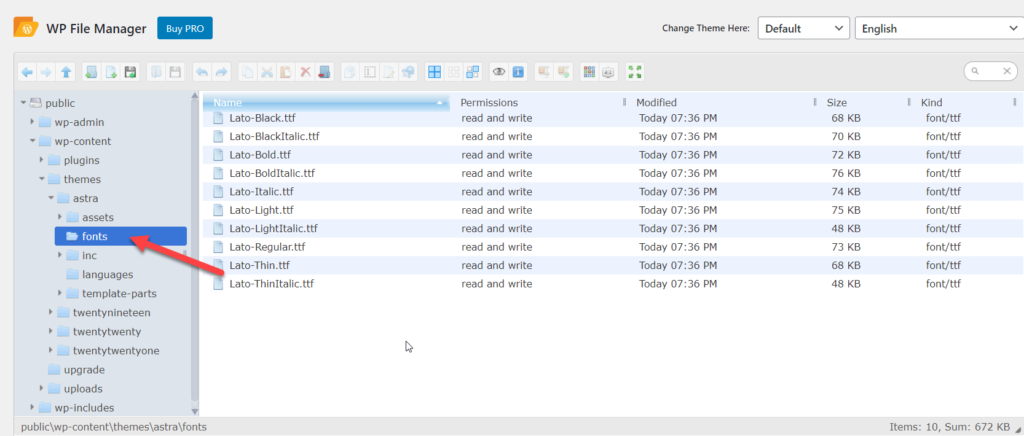Click the Duplicate toolbar icon
This screenshot has height=436, width=1024.
click(349, 72)
